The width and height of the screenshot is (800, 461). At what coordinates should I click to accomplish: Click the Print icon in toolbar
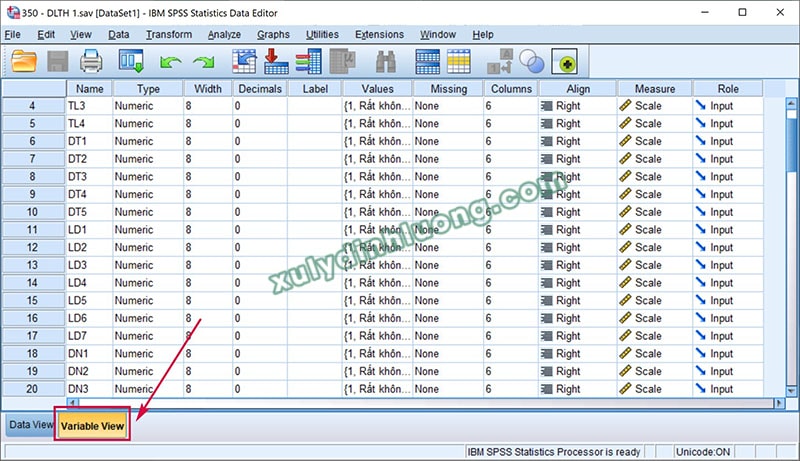click(x=92, y=61)
